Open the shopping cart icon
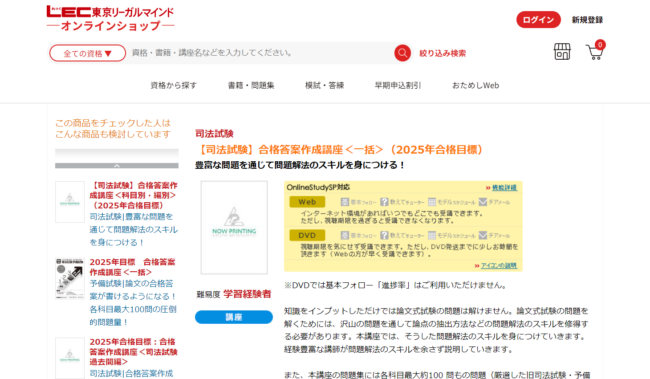The image size is (650, 379). tap(594, 52)
